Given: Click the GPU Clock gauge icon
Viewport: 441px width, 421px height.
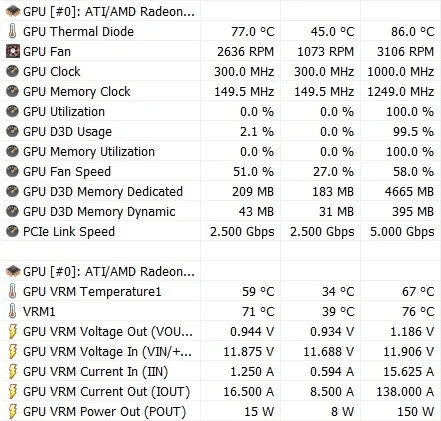Looking at the screenshot, I should click(13, 71).
